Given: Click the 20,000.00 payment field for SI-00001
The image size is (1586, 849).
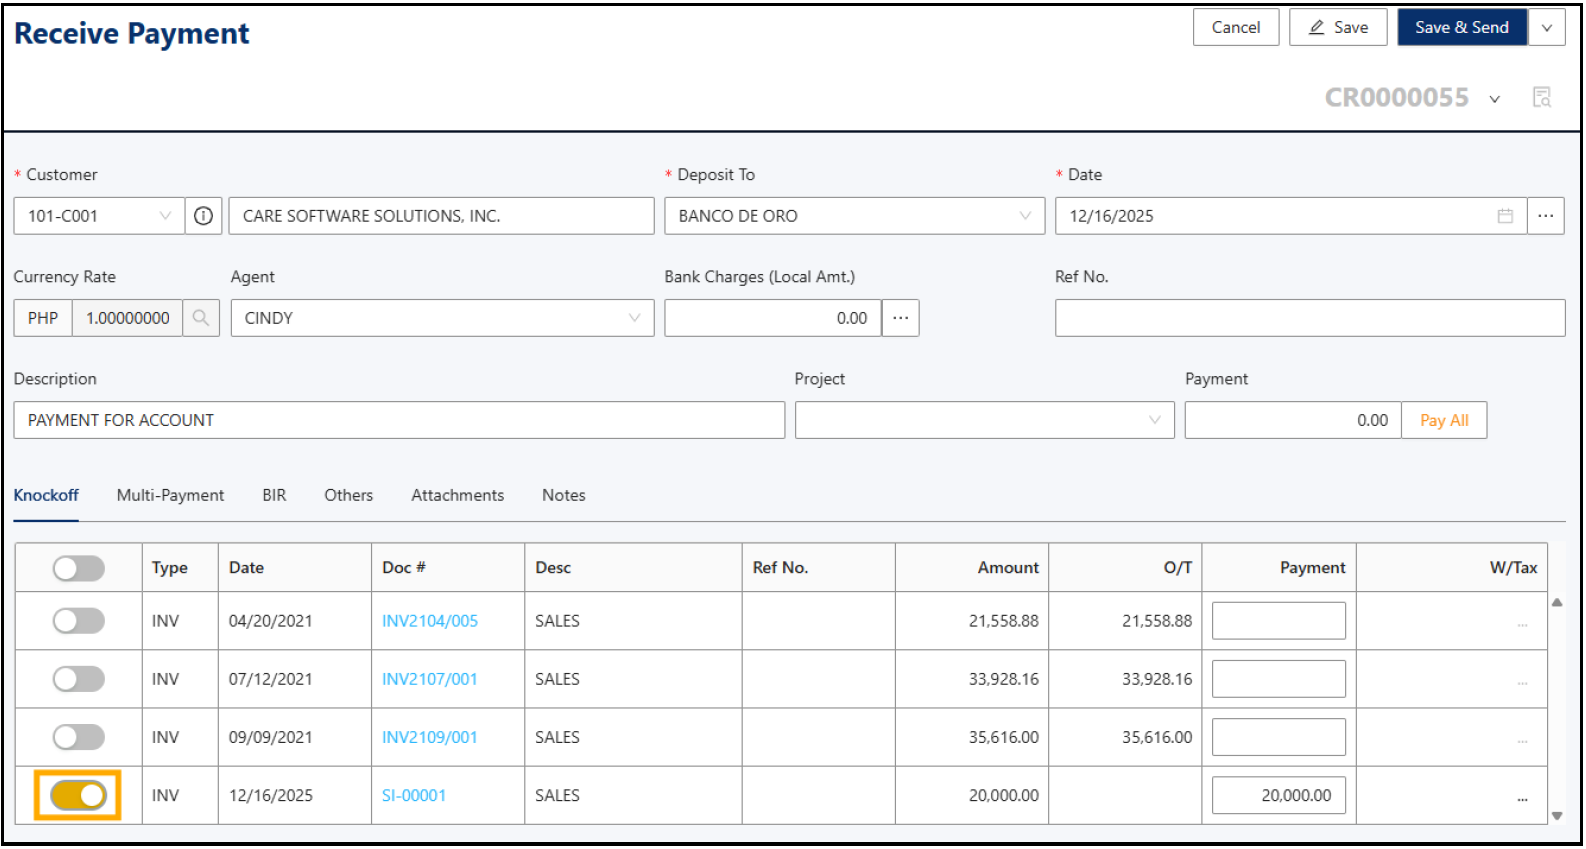Looking at the screenshot, I should pos(1279,795).
